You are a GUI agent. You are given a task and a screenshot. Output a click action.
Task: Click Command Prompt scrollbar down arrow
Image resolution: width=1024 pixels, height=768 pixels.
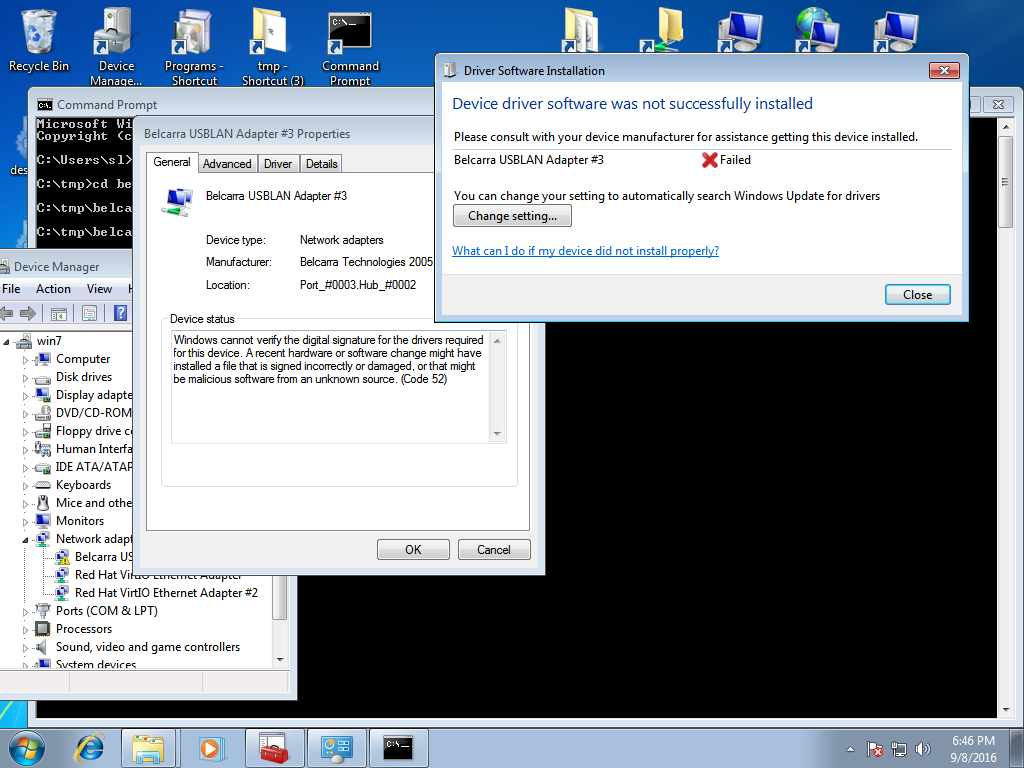tap(1006, 709)
